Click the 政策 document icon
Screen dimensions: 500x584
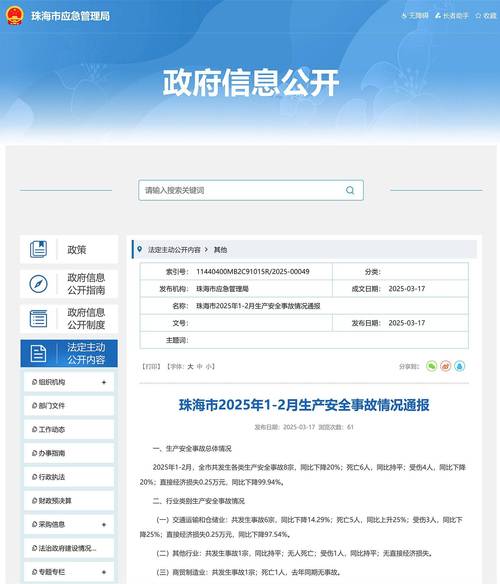[x=38, y=249]
